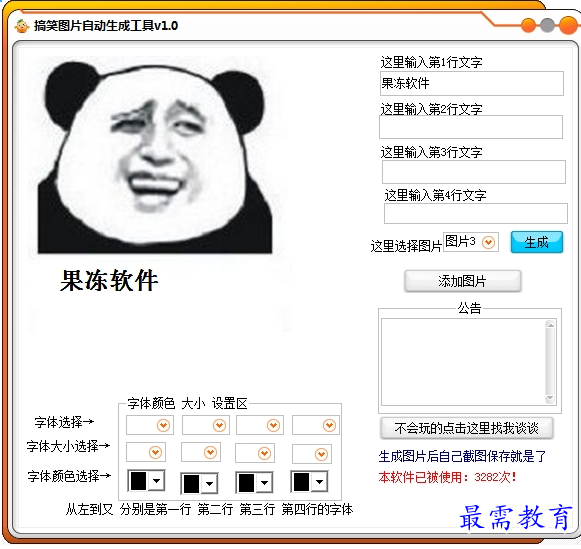Image resolution: width=581 pixels, height=549 pixels.
Task: Click the 添加图片 add picture button
Action: click(x=462, y=281)
